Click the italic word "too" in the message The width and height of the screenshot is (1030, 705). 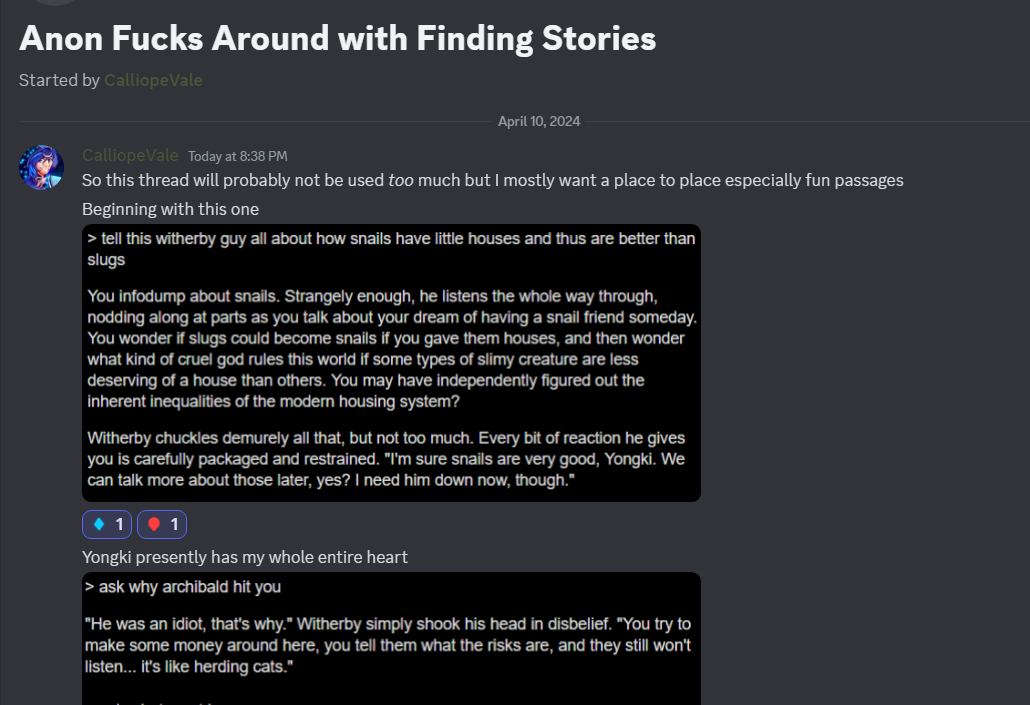(401, 181)
